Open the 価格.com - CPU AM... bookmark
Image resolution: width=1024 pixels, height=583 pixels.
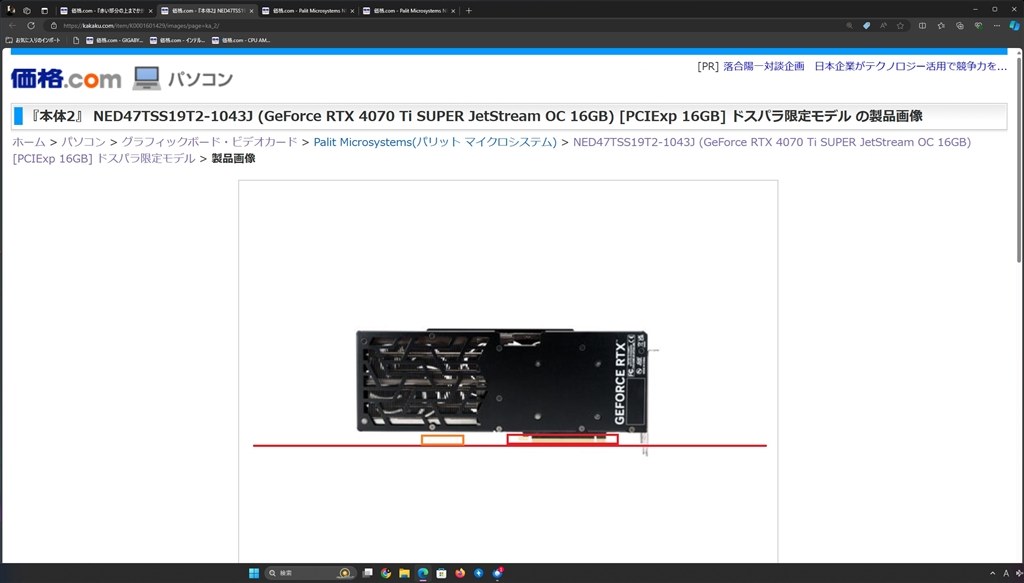[241, 40]
